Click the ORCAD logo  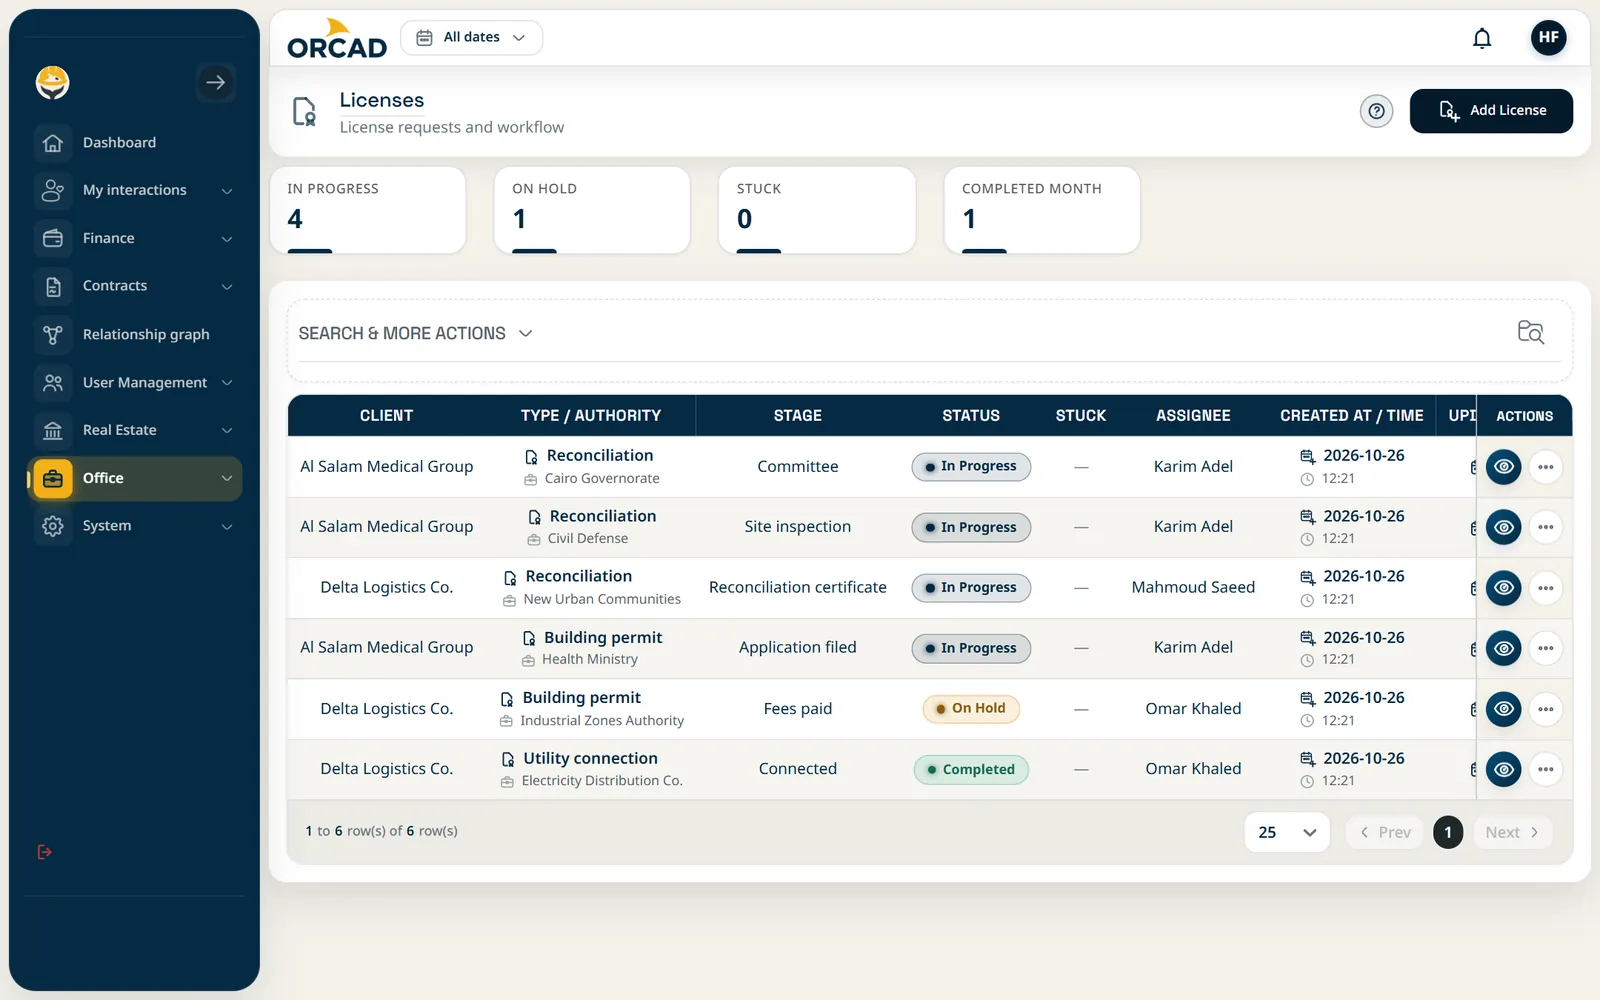[x=336, y=39]
